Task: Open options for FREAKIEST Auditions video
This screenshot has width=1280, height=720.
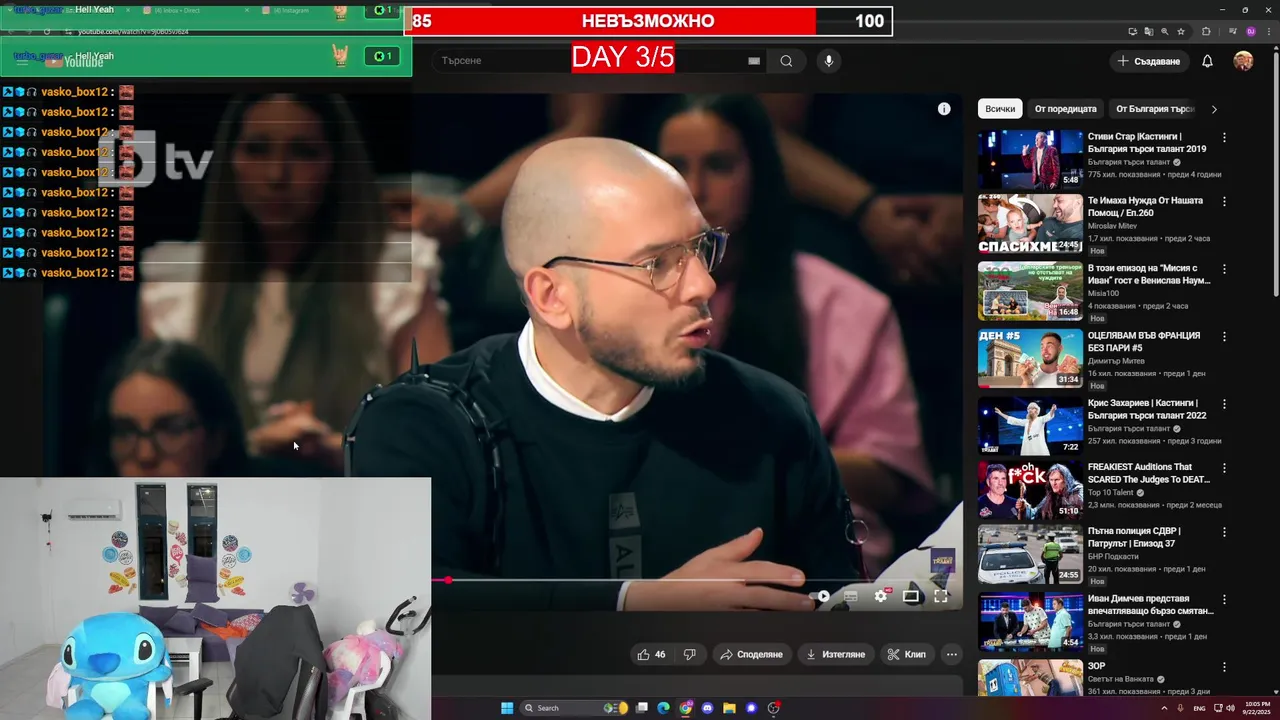Action: (x=1224, y=468)
